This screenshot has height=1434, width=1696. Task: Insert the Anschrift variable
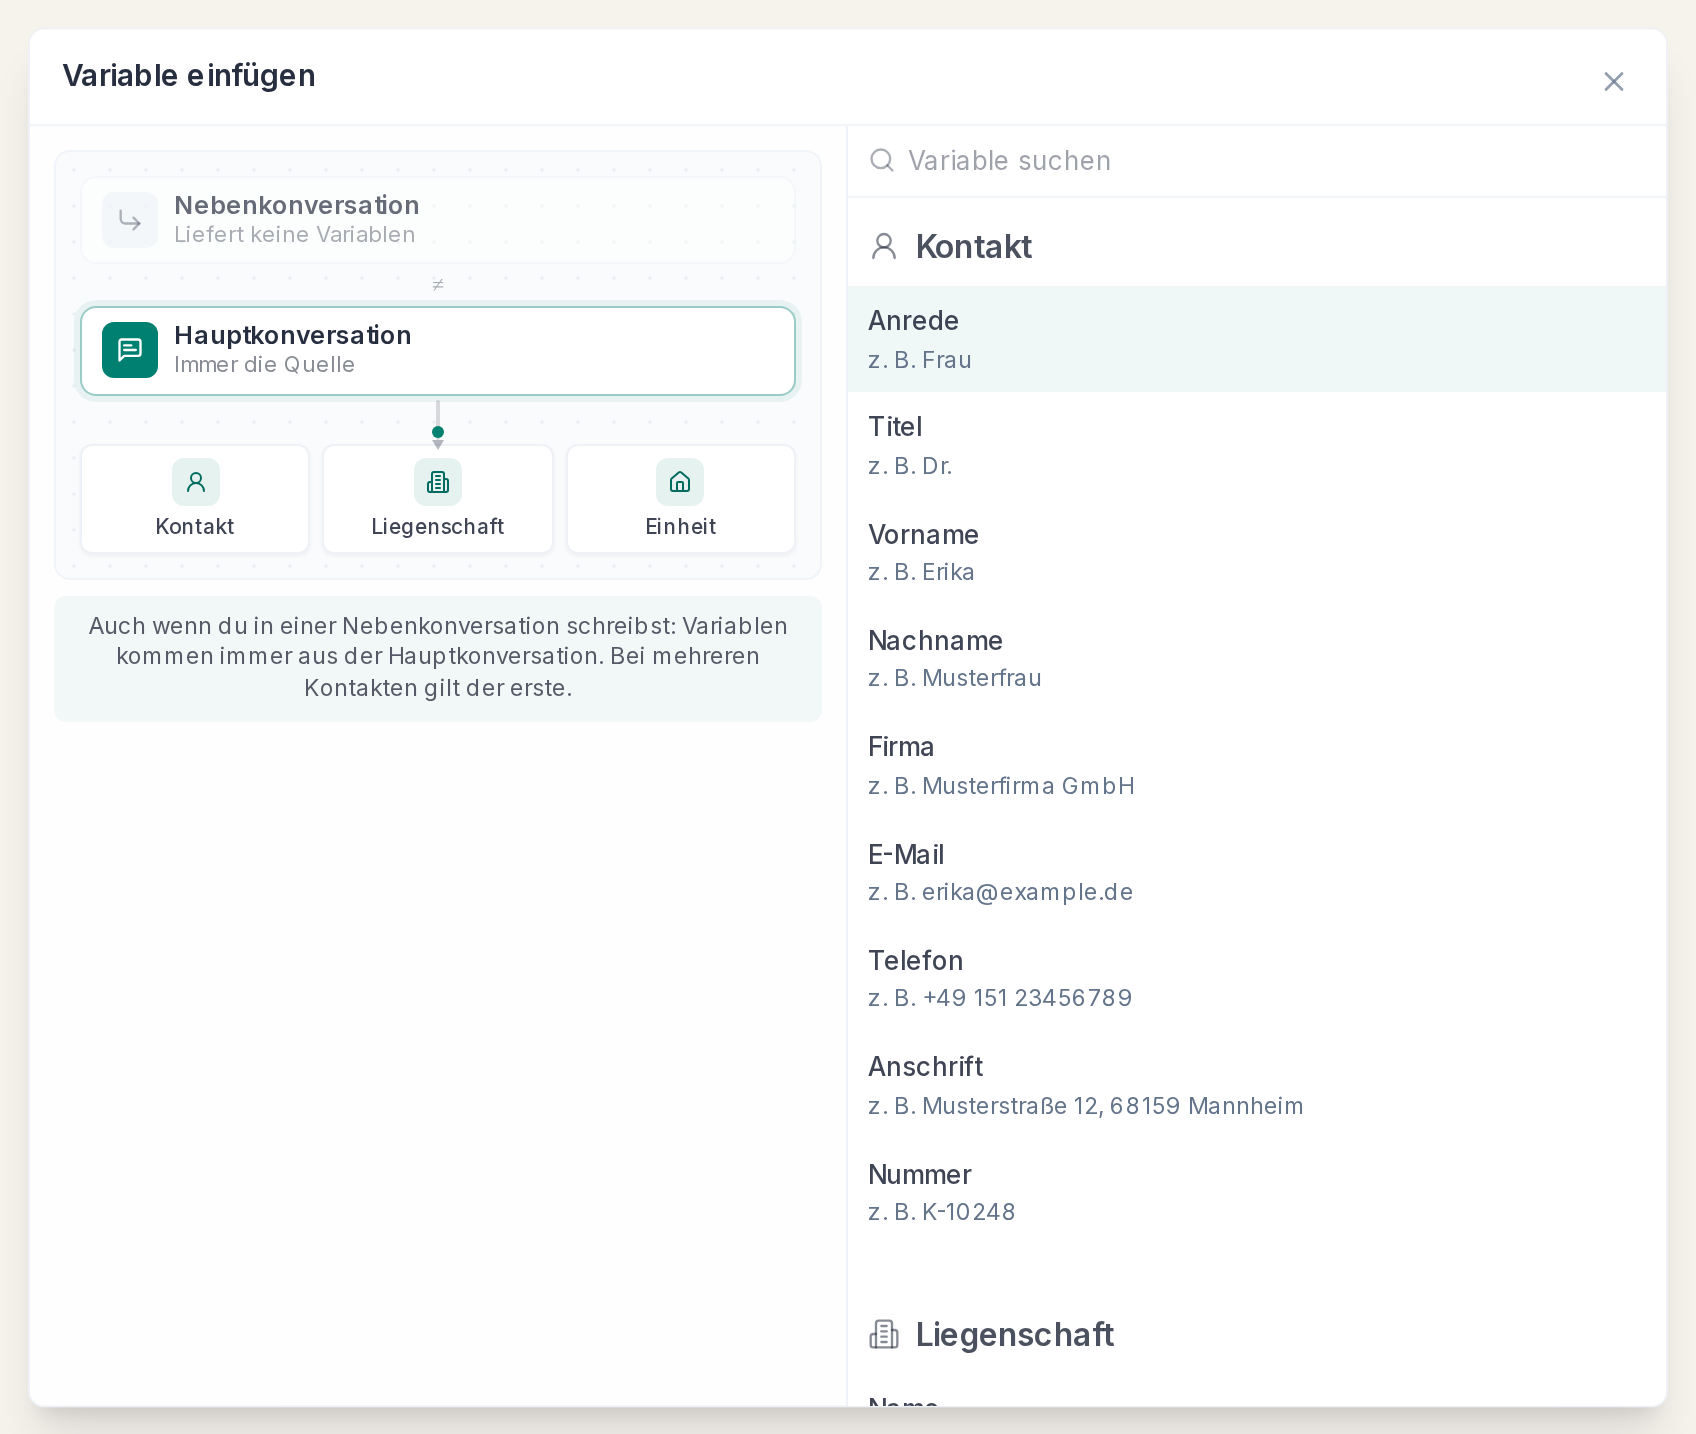click(x=1256, y=1086)
